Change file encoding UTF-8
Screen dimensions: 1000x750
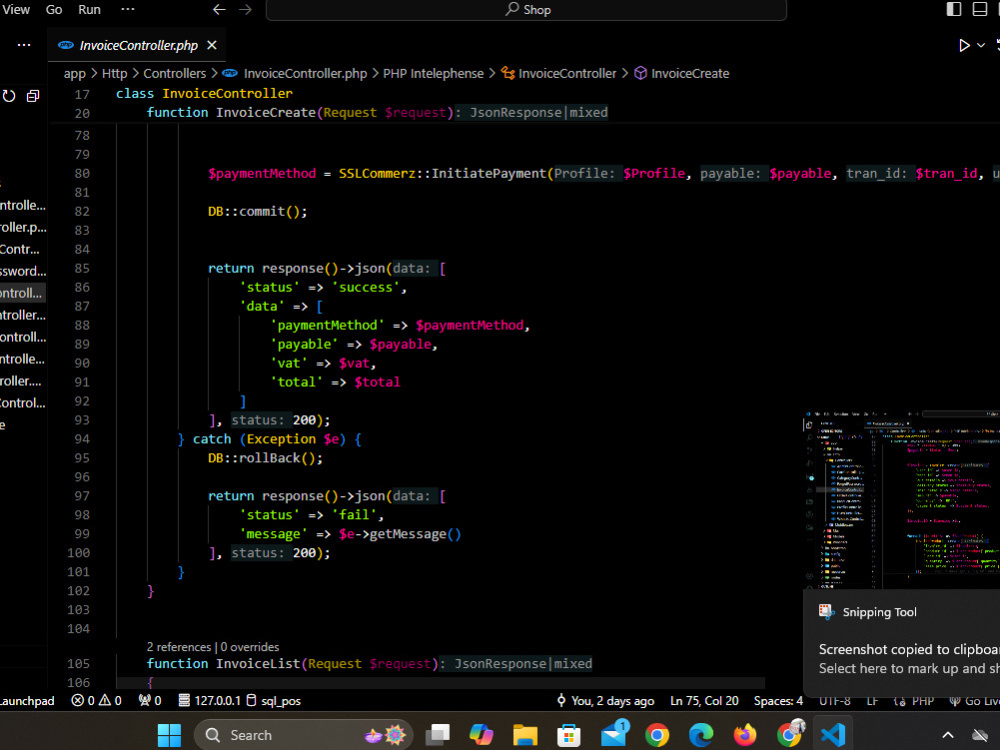[835, 701]
